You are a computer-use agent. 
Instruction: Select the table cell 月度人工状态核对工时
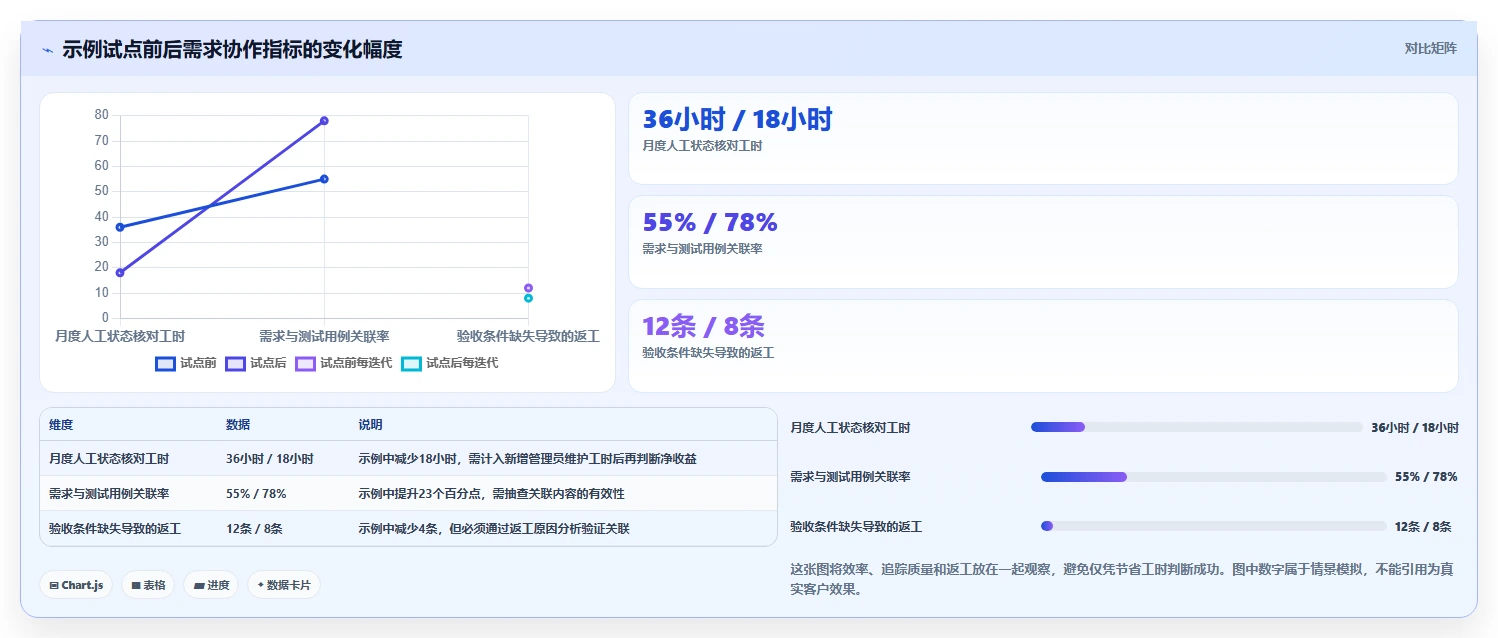pyautogui.click(x=109, y=459)
